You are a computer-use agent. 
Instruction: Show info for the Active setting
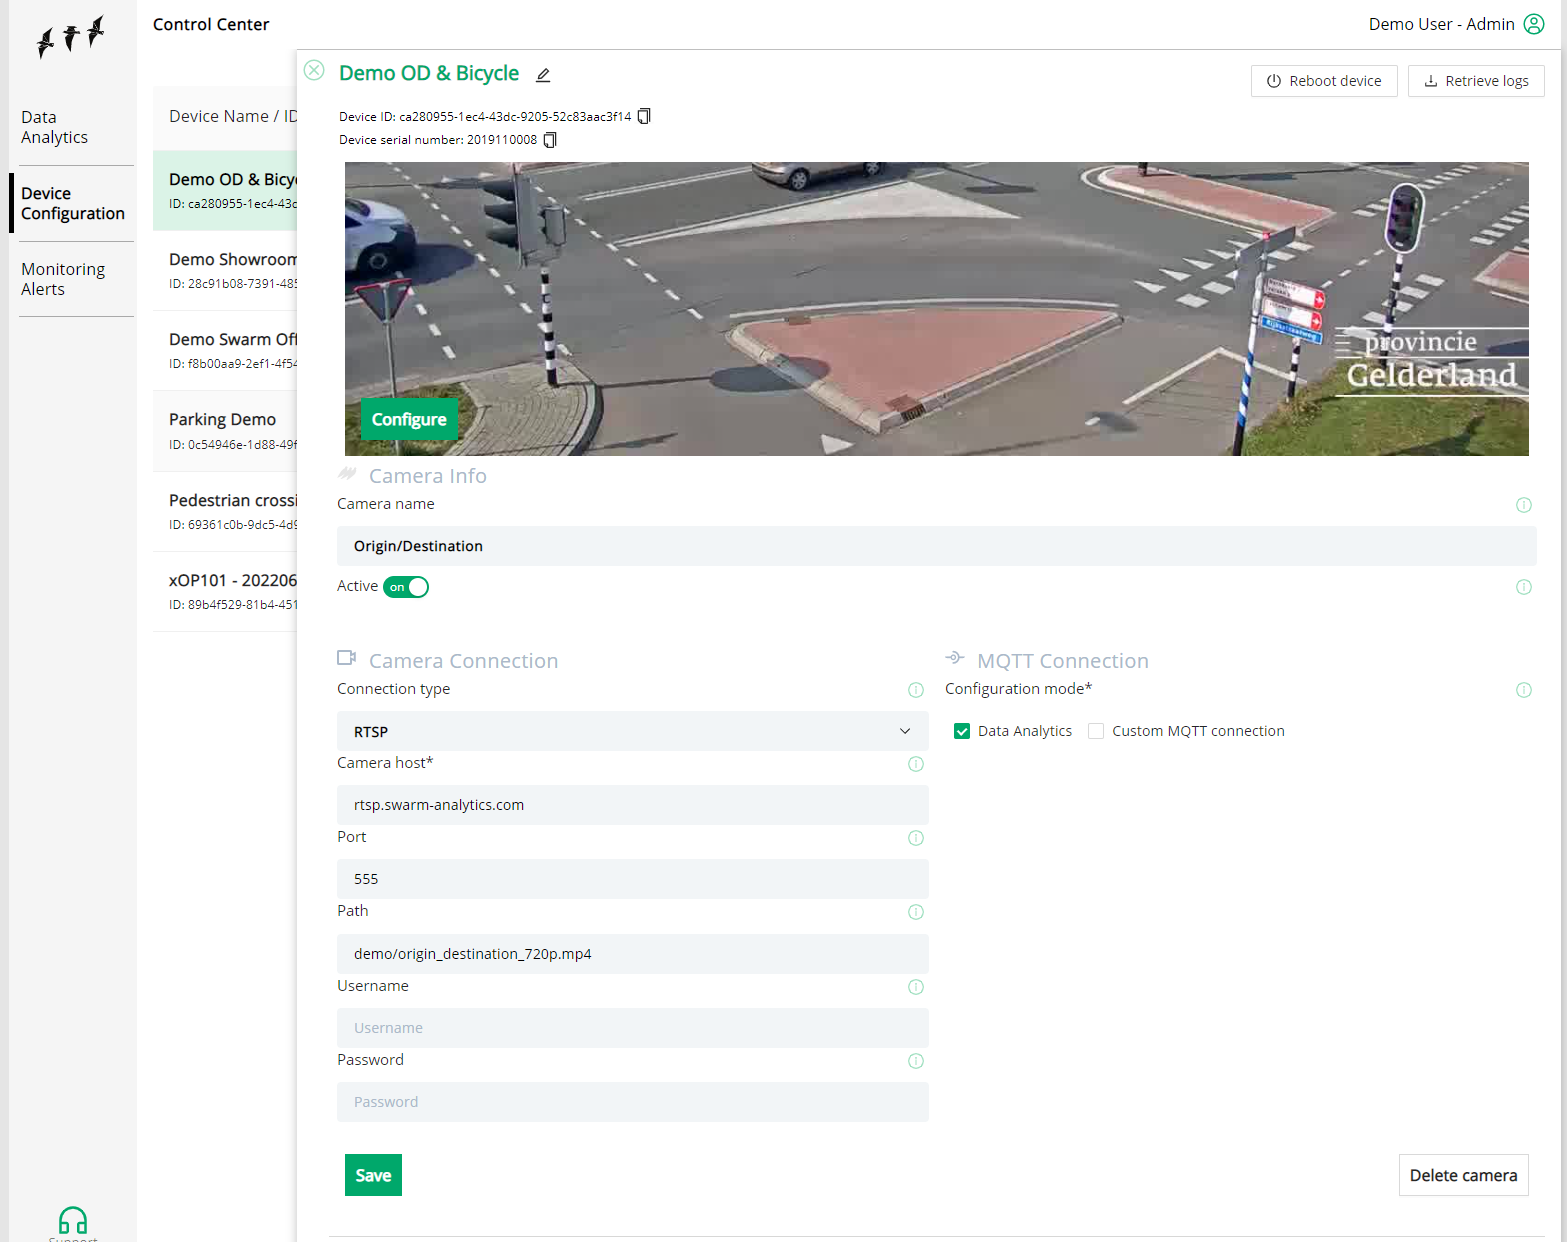pyautogui.click(x=1524, y=587)
